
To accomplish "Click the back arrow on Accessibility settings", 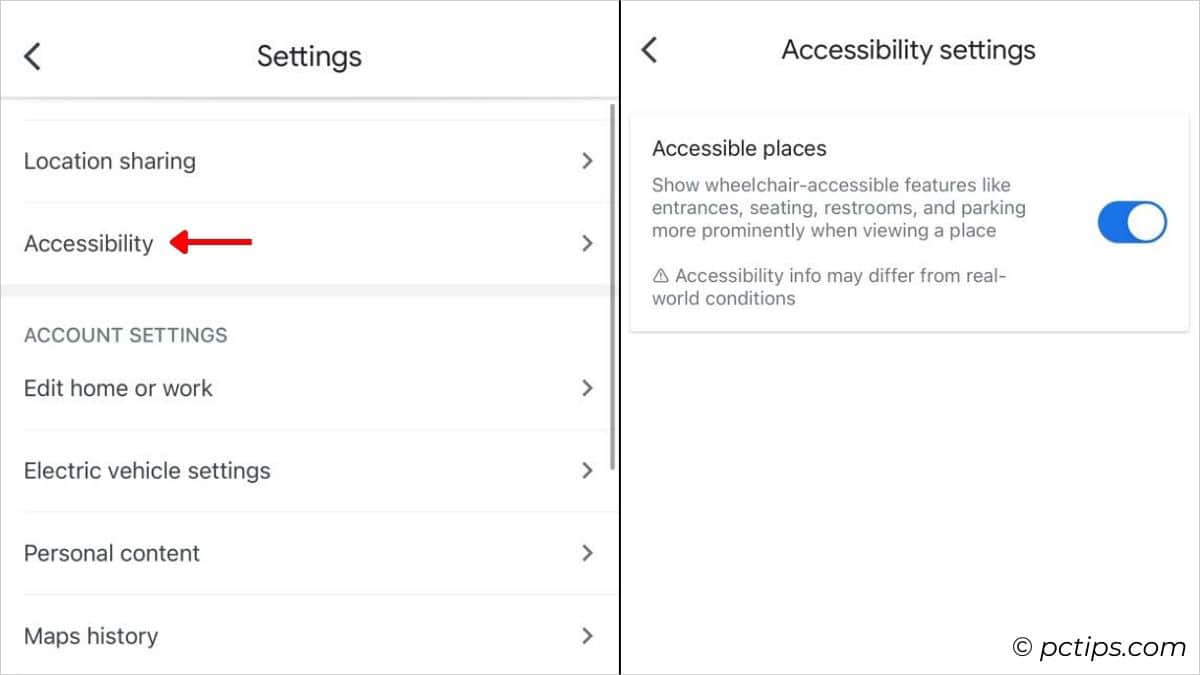I will coord(649,48).
